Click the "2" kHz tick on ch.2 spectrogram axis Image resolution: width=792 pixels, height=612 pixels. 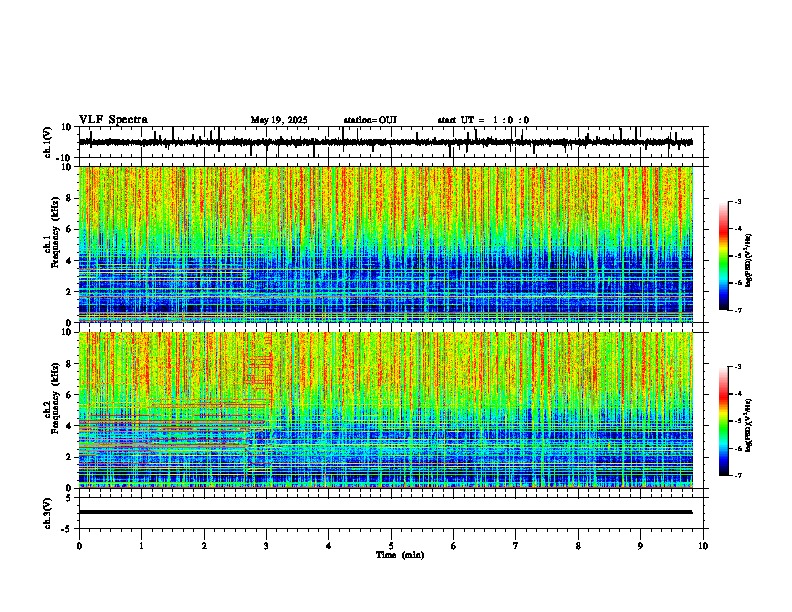click(x=70, y=457)
